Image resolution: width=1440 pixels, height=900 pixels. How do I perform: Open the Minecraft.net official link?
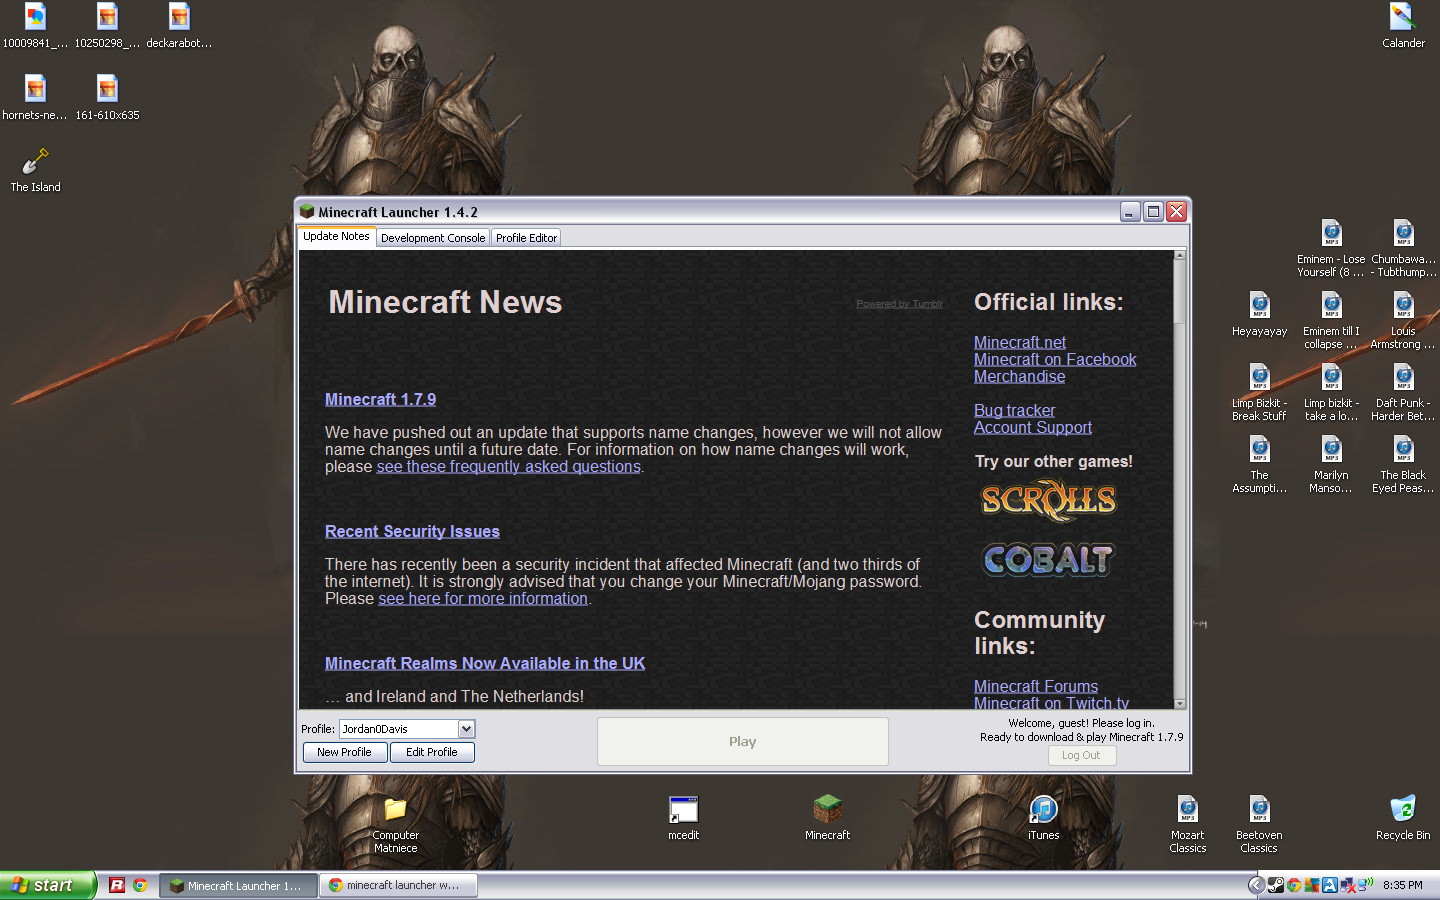pos(1020,342)
